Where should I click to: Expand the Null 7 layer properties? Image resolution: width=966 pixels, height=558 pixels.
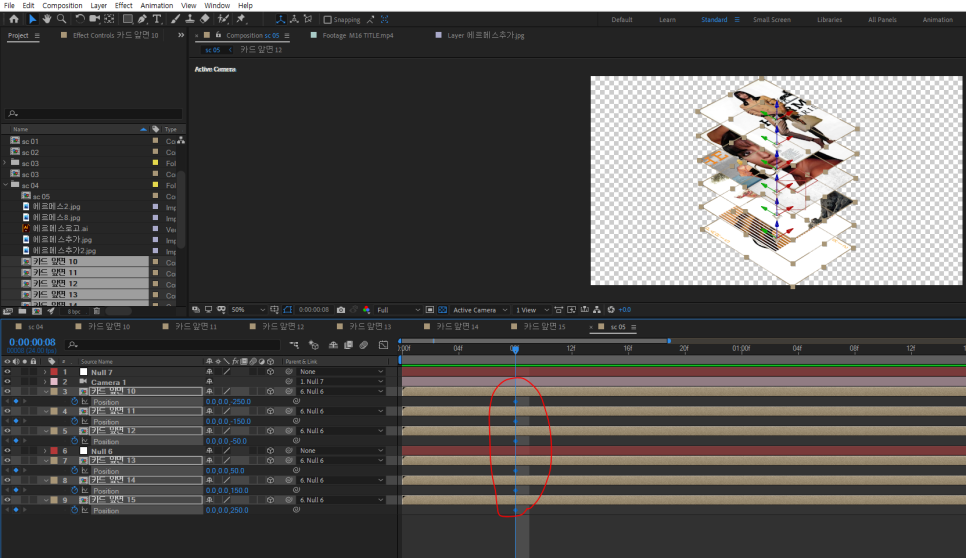pyautogui.click(x=45, y=372)
